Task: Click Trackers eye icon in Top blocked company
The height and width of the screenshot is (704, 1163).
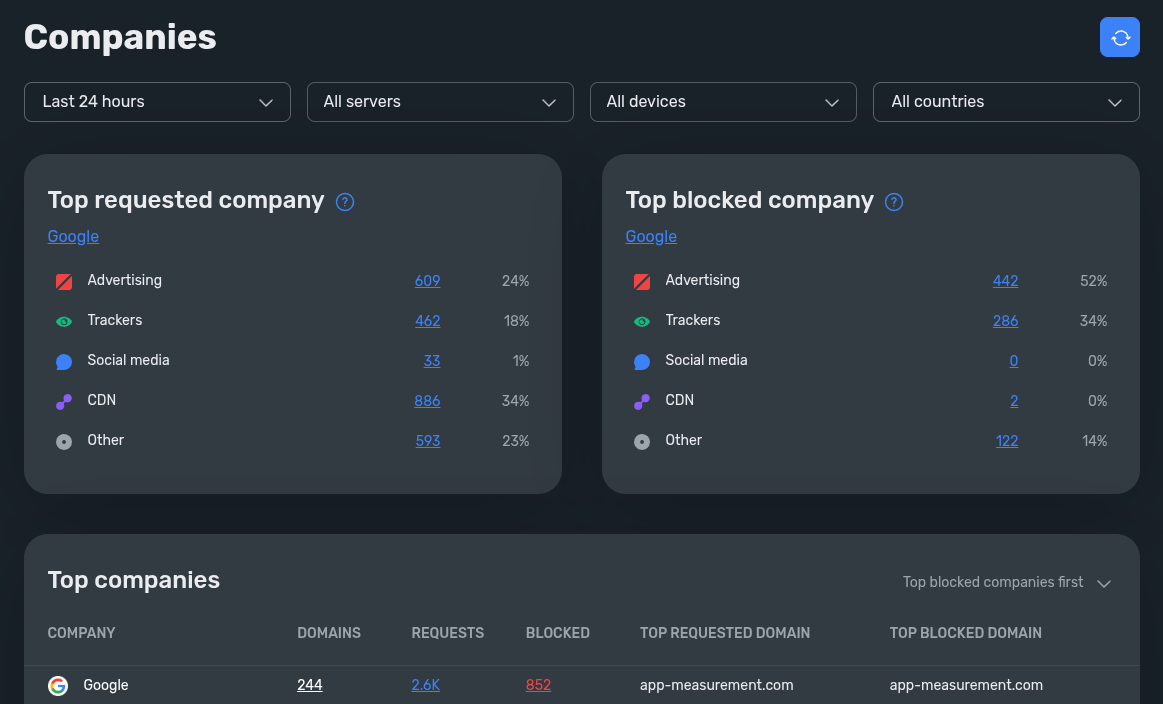Action: 642,321
